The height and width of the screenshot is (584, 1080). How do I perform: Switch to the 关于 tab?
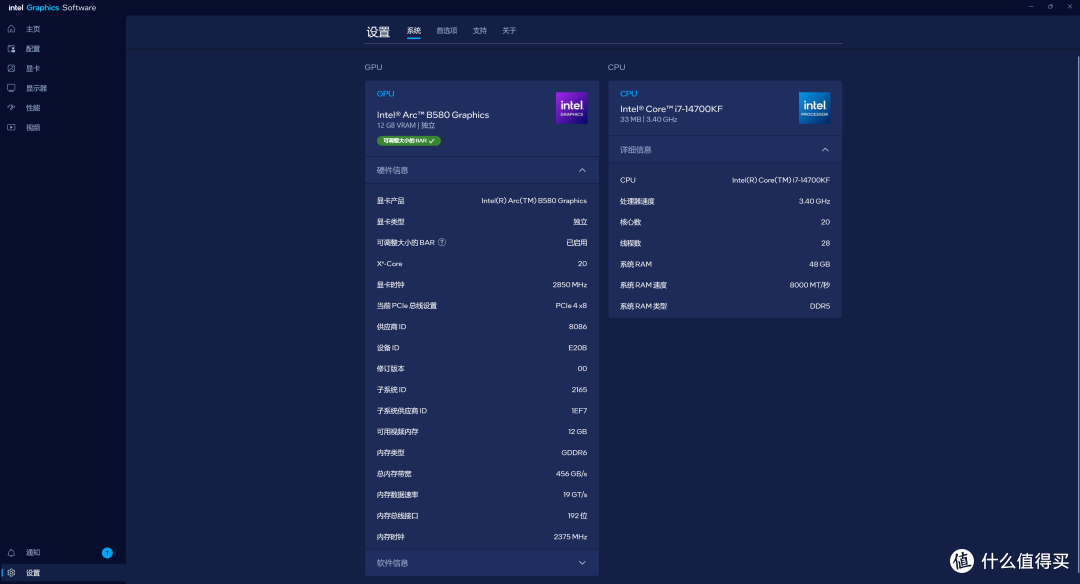coord(509,31)
